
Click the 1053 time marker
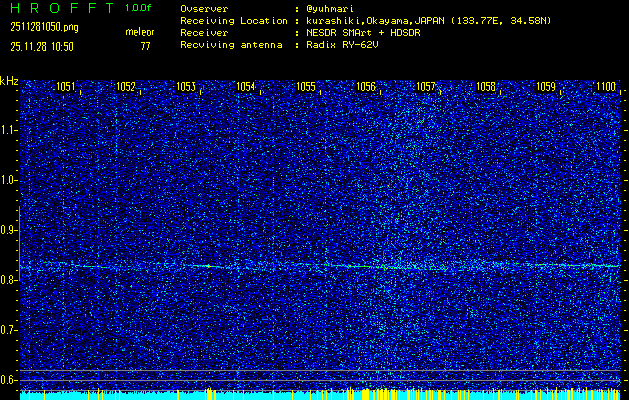click(186, 87)
